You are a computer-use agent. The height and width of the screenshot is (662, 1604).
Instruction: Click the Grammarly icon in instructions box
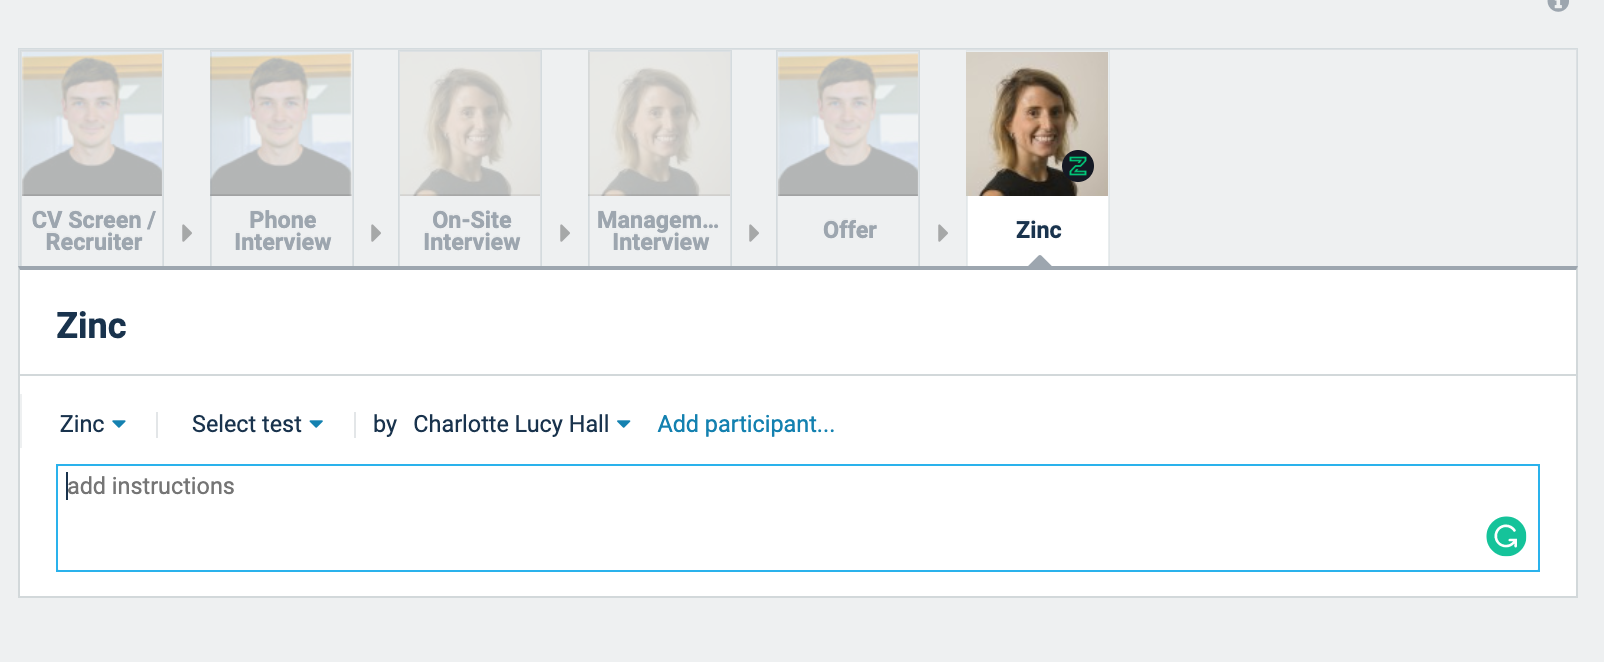(1506, 536)
